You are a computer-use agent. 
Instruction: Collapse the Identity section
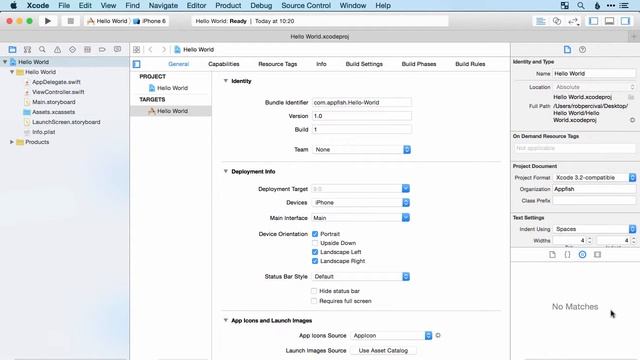click(x=226, y=81)
